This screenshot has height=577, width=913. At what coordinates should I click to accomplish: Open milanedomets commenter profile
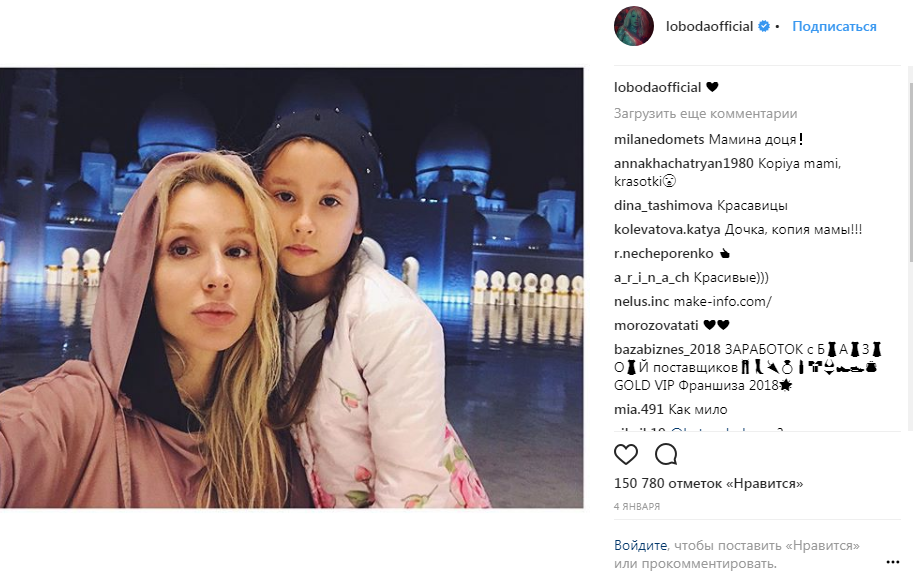click(659, 139)
